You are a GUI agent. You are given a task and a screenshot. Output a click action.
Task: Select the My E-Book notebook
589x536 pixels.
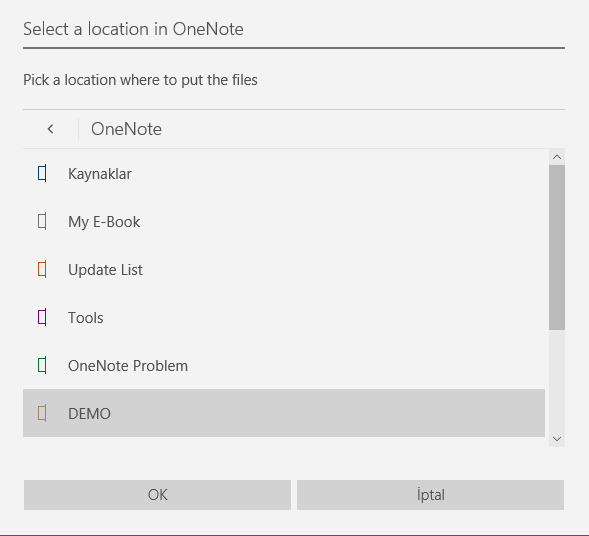tap(284, 222)
